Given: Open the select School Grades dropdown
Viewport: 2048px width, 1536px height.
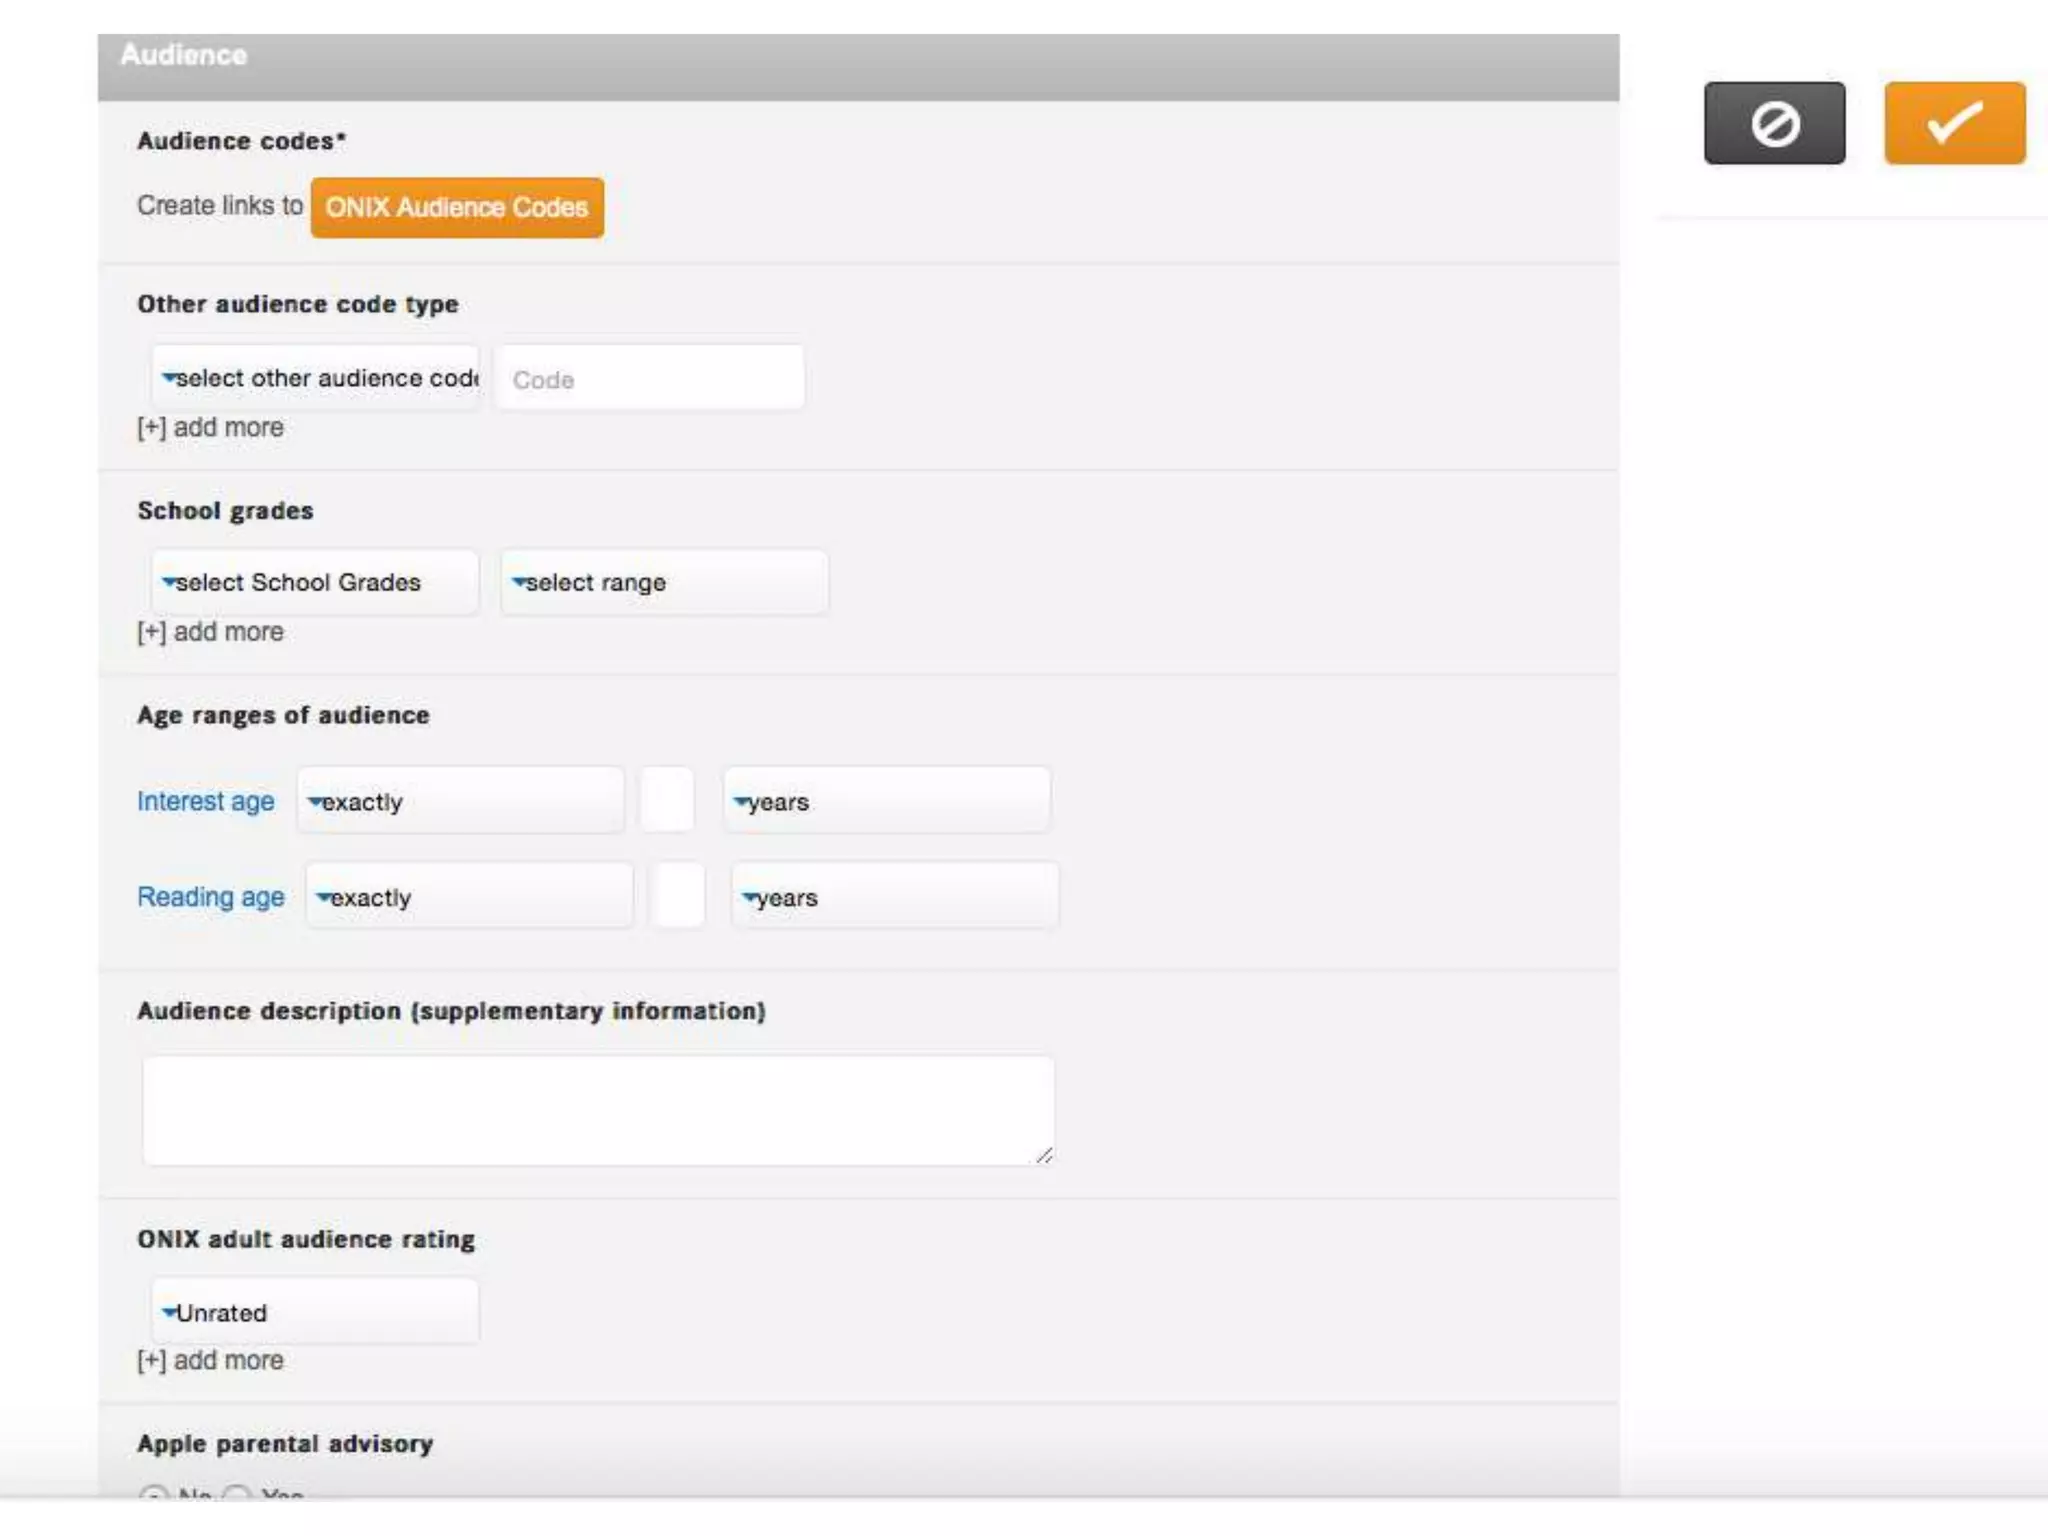Looking at the screenshot, I should pyautogui.click(x=314, y=582).
